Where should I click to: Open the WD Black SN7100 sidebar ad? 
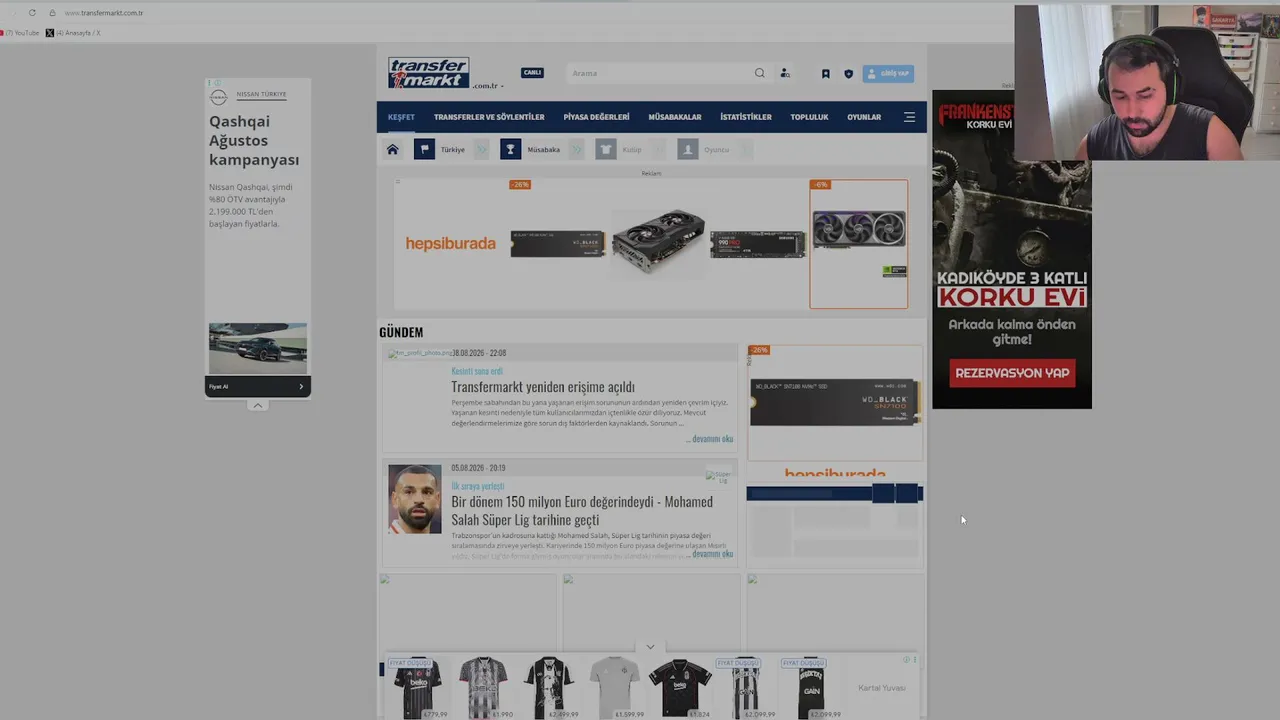click(x=834, y=402)
